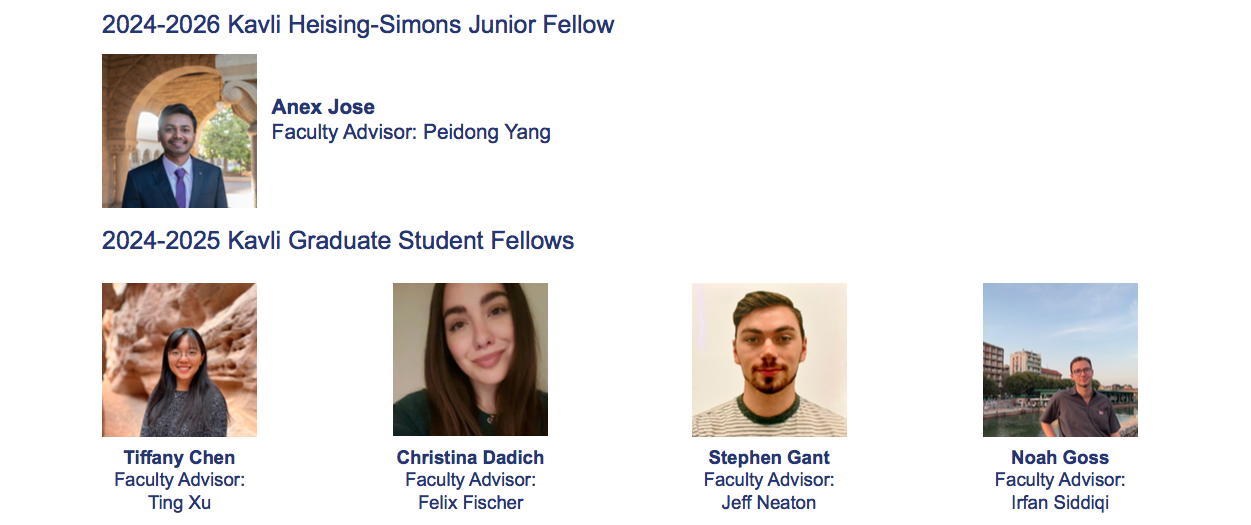This screenshot has height=525, width=1251.
Task: Click the 2024-2025 Kavli Graduate Student Fellows heading
Action: tap(338, 241)
